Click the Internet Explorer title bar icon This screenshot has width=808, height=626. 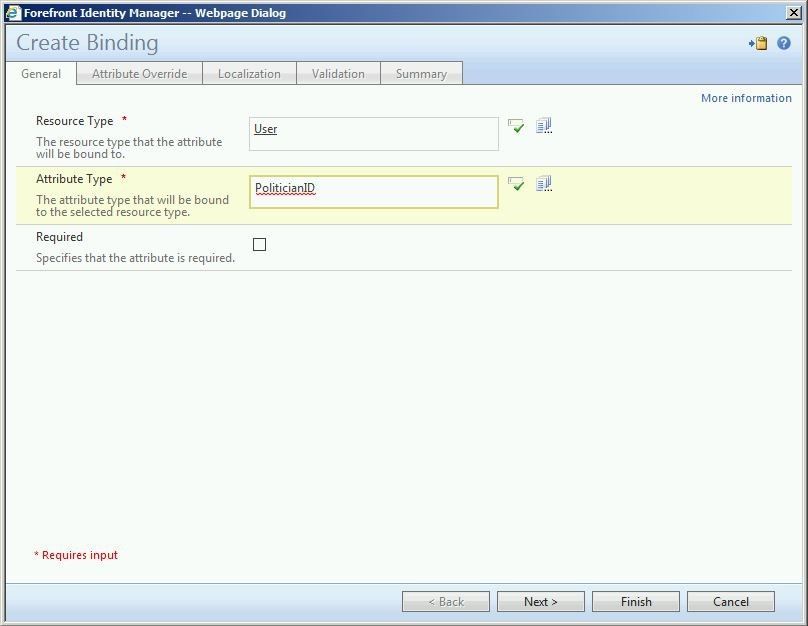(x=13, y=13)
